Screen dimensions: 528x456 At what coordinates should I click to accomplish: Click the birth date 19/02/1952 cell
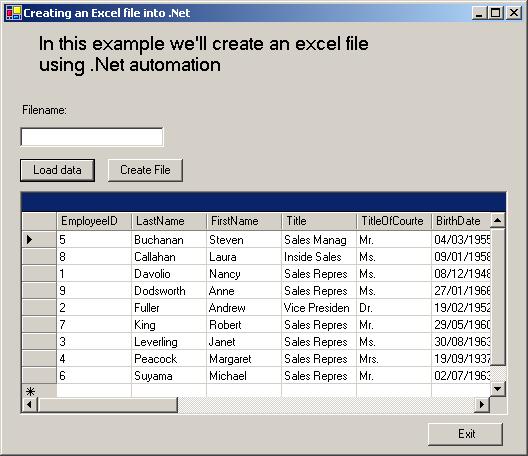(x=461, y=307)
